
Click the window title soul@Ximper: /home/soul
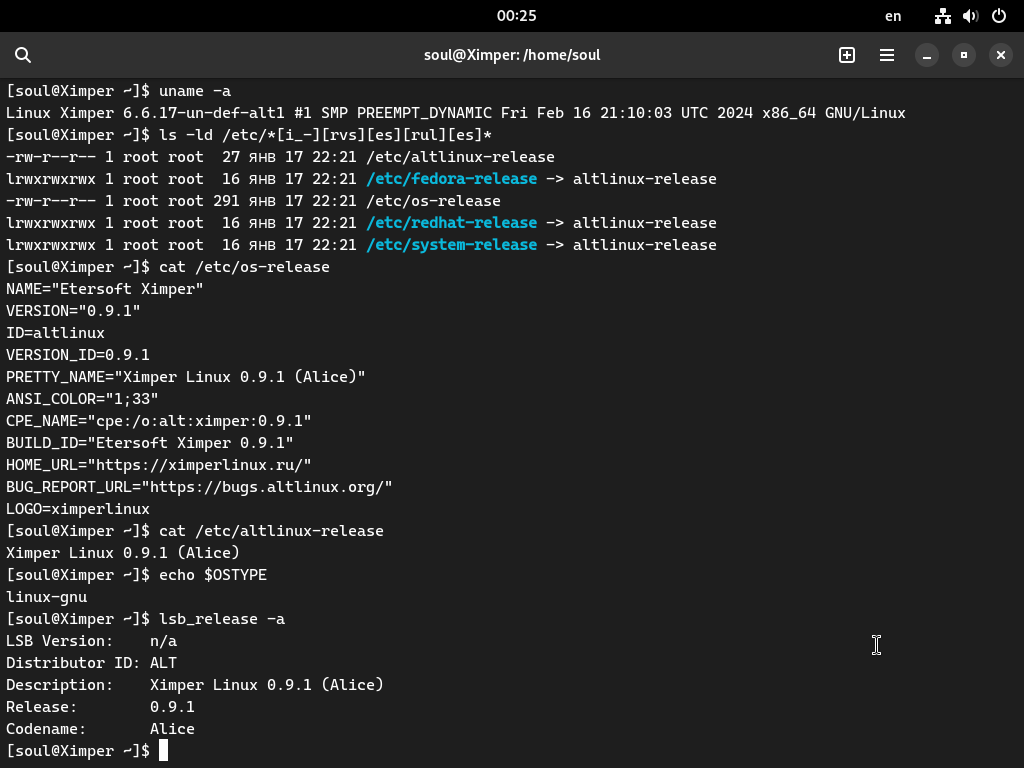pos(512,55)
